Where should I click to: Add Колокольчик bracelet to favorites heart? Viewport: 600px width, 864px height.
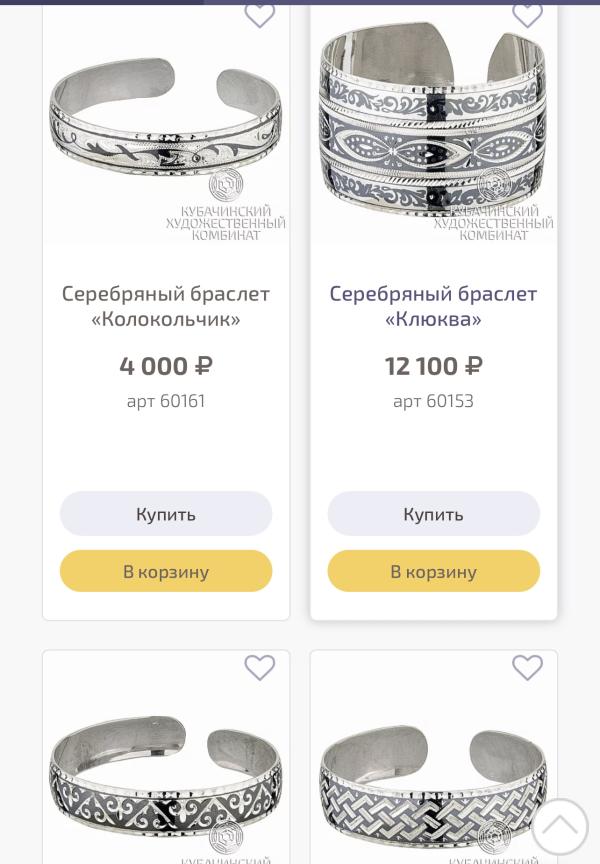tap(260, 15)
